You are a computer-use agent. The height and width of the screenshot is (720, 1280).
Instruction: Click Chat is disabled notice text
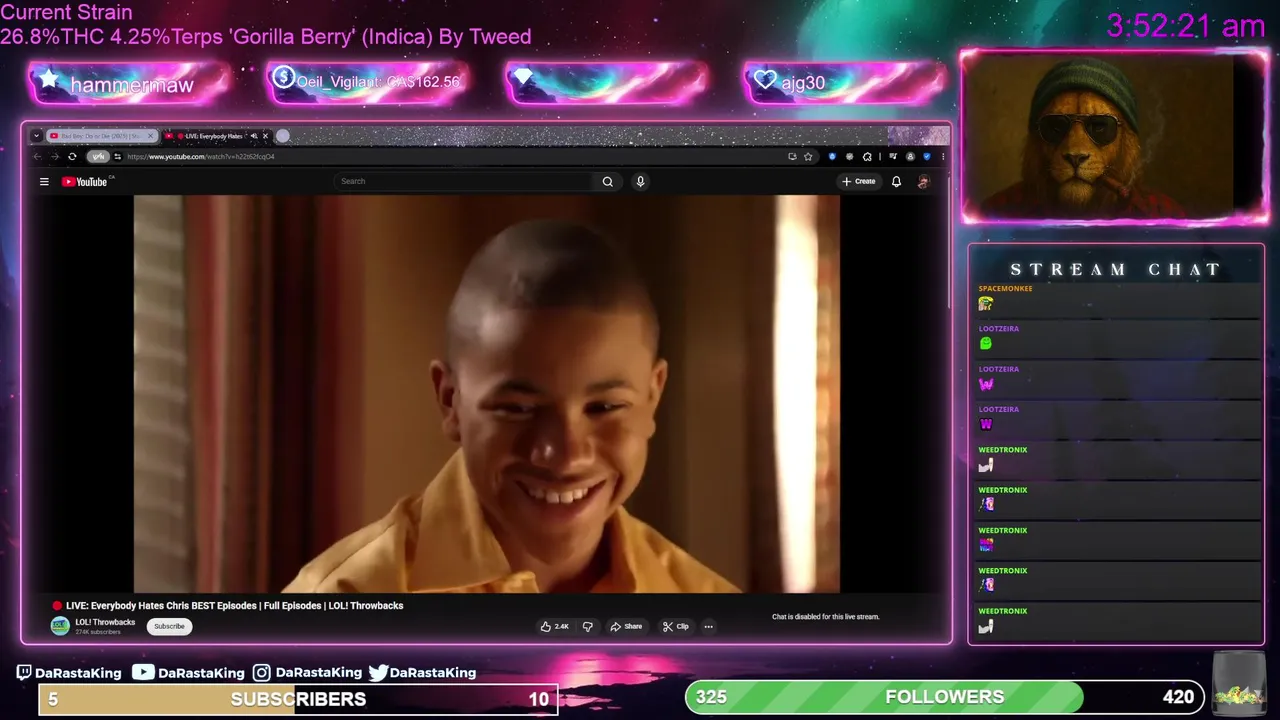click(x=825, y=617)
